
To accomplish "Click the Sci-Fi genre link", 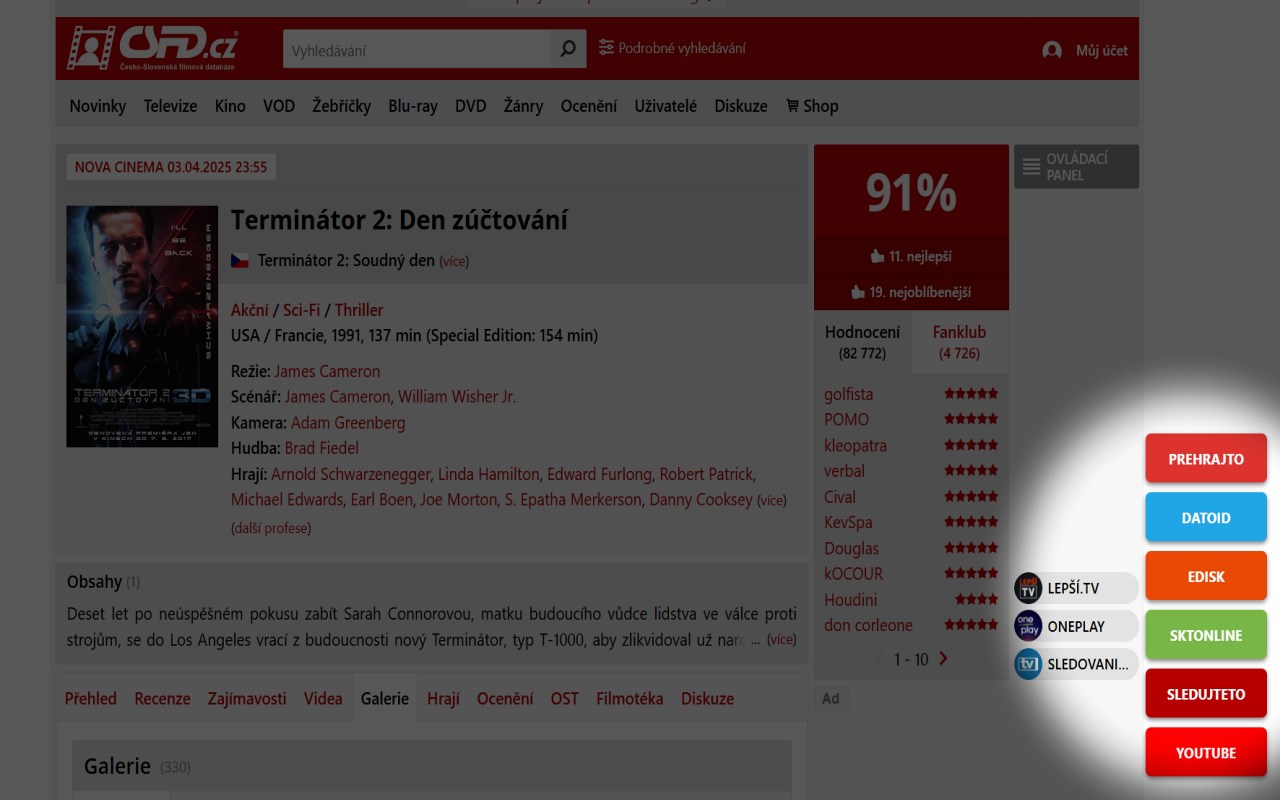I will pyautogui.click(x=302, y=310).
